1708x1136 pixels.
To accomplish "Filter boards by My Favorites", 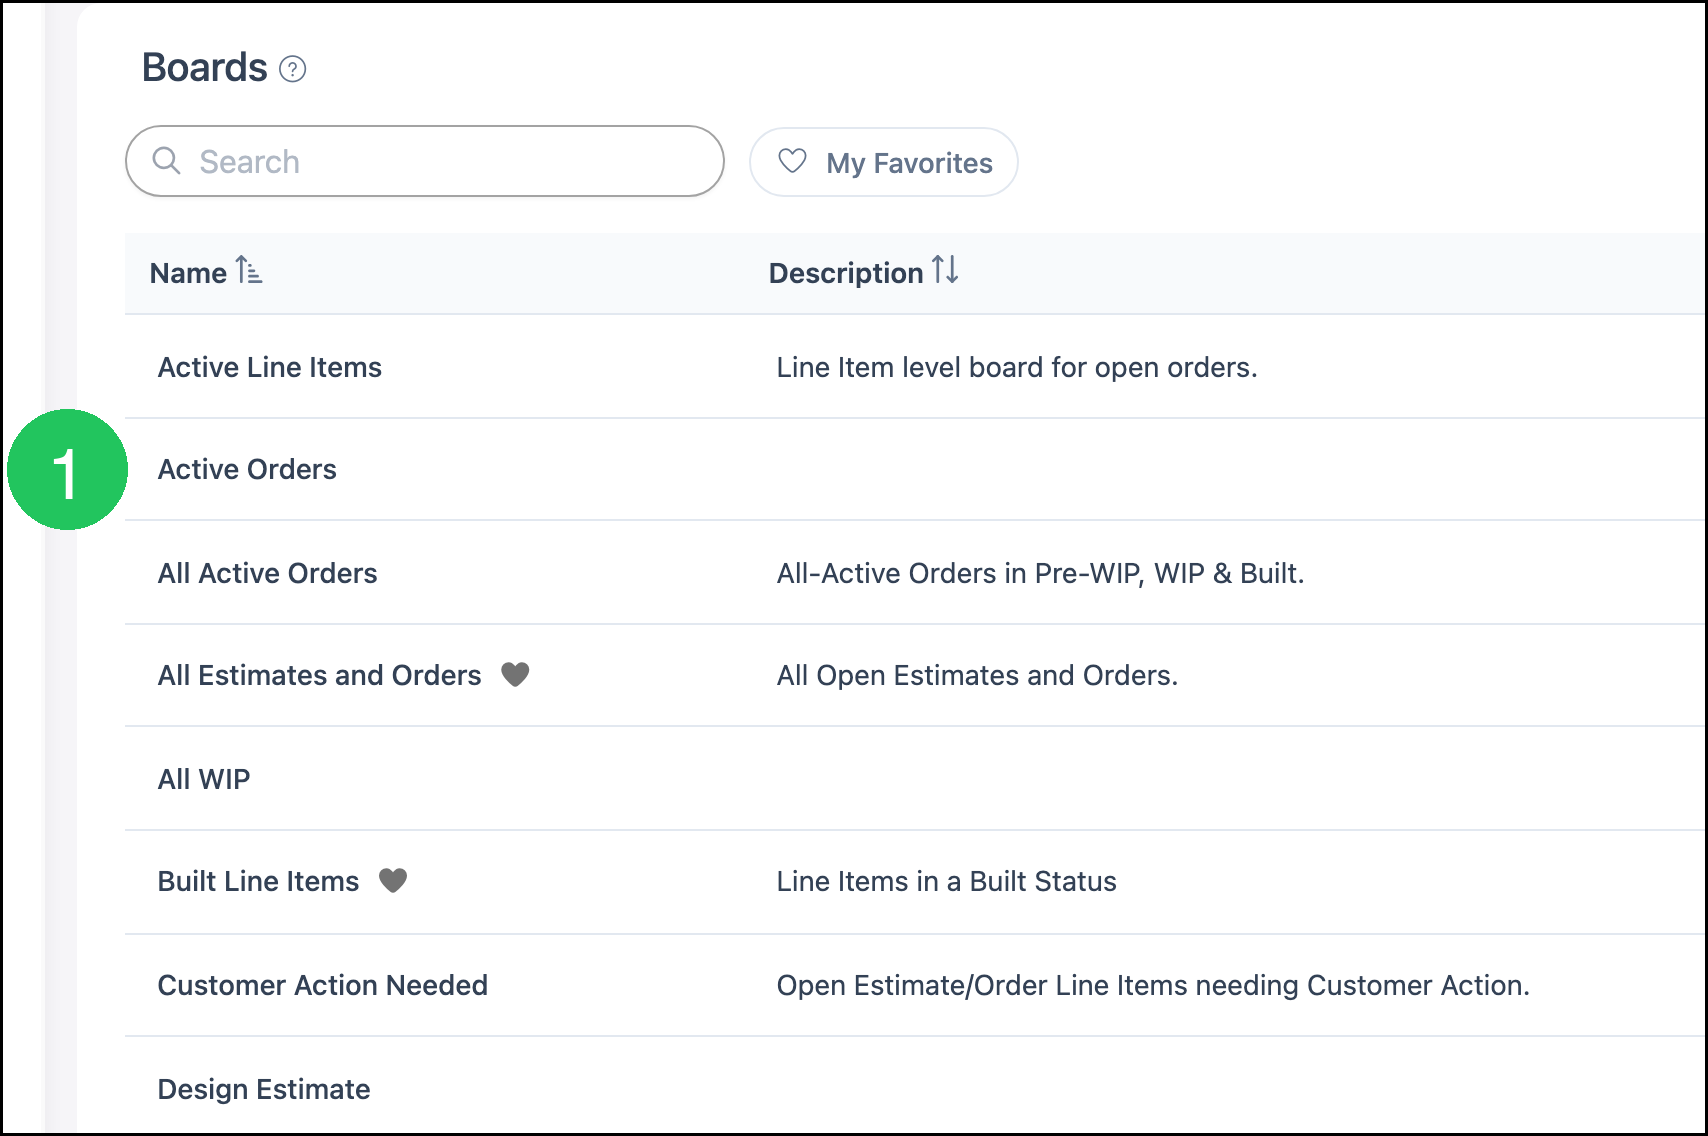I will tap(884, 162).
